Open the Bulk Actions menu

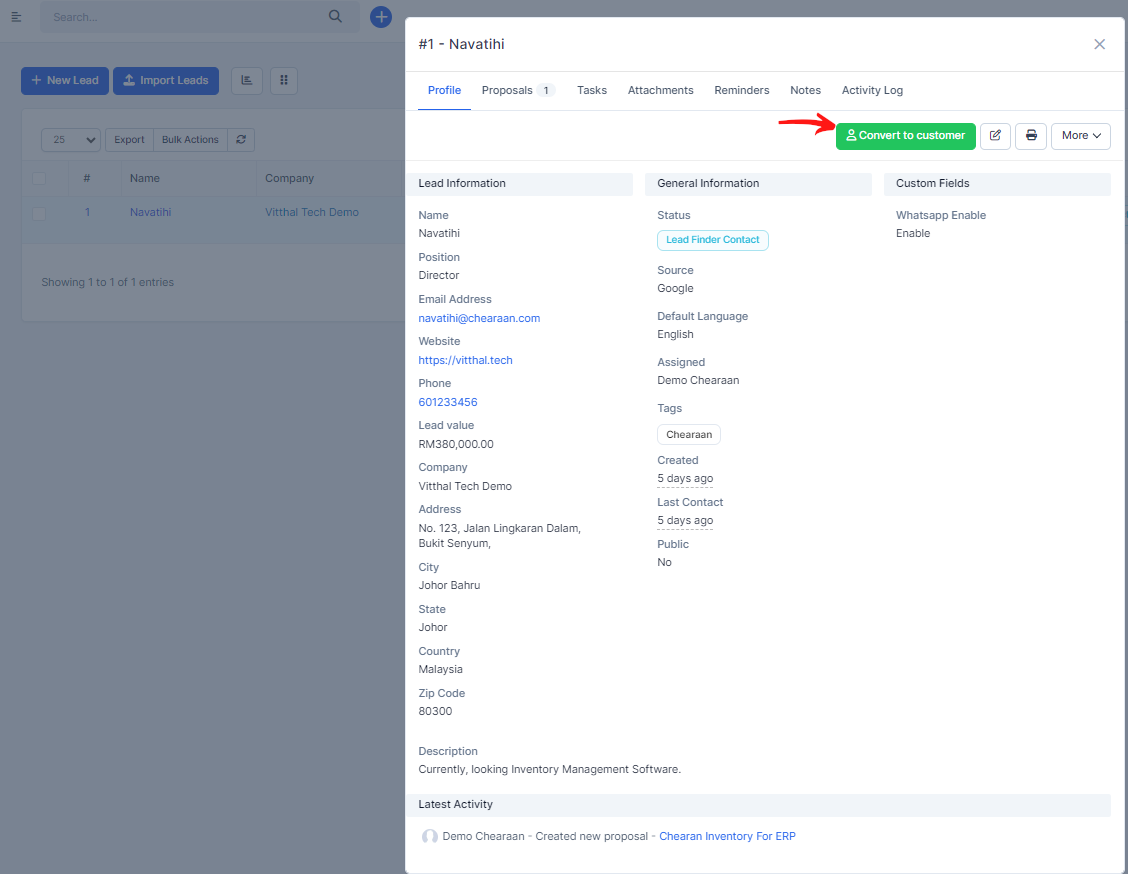[190, 140]
